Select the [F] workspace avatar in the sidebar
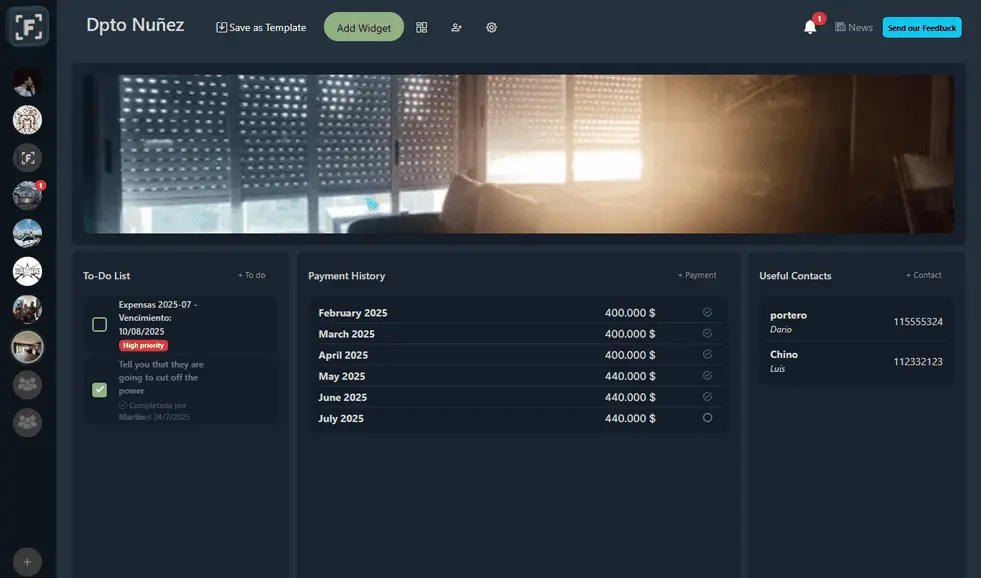Image resolution: width=981 pixels, height=578 pixels. pos(28,158)
